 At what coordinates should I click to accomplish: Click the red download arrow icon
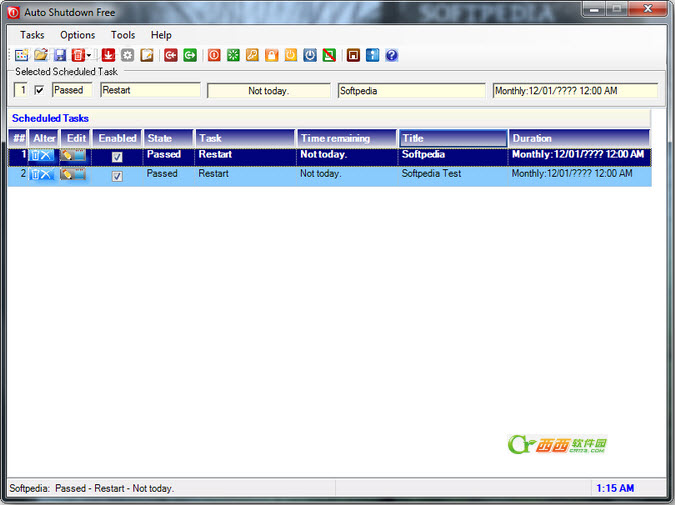[108, 55]
